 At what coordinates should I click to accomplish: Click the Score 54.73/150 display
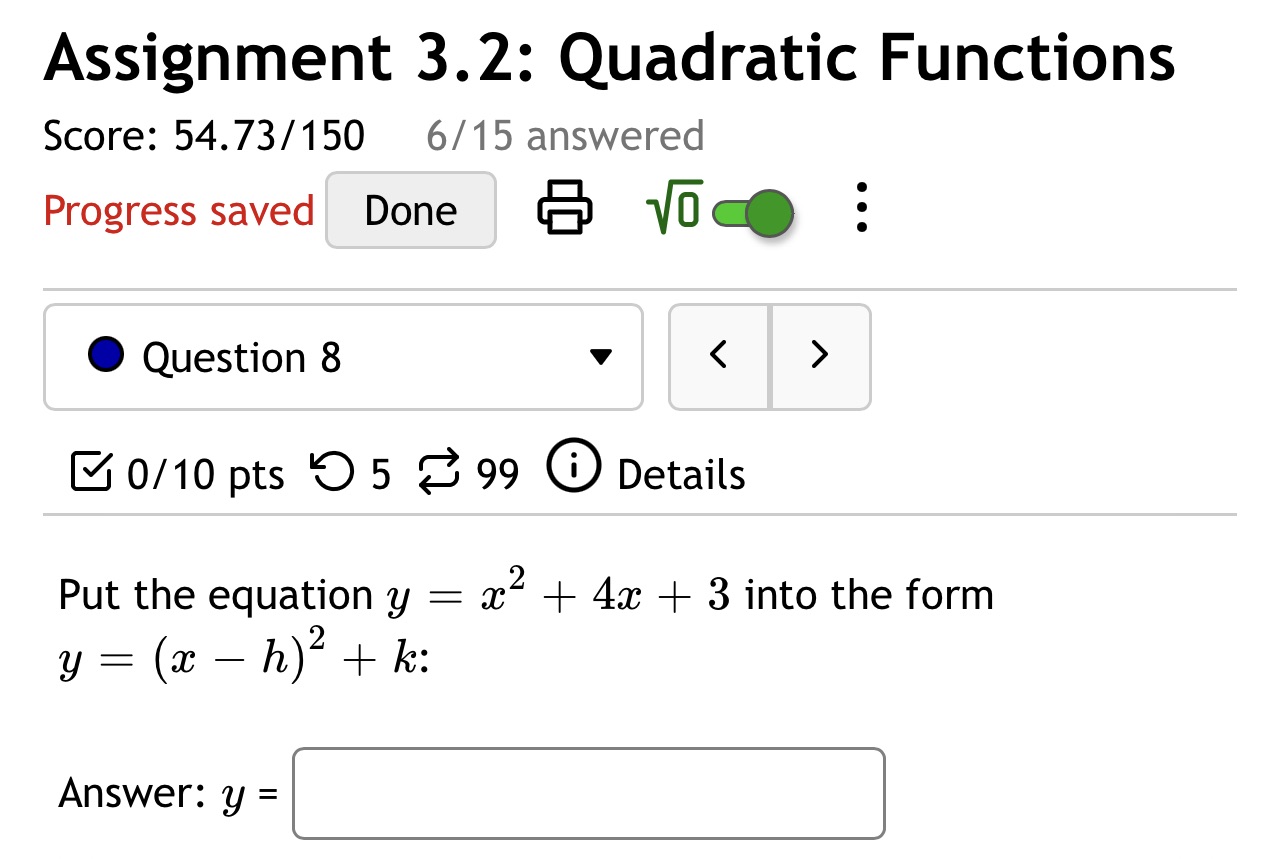(x=203, y=134)
